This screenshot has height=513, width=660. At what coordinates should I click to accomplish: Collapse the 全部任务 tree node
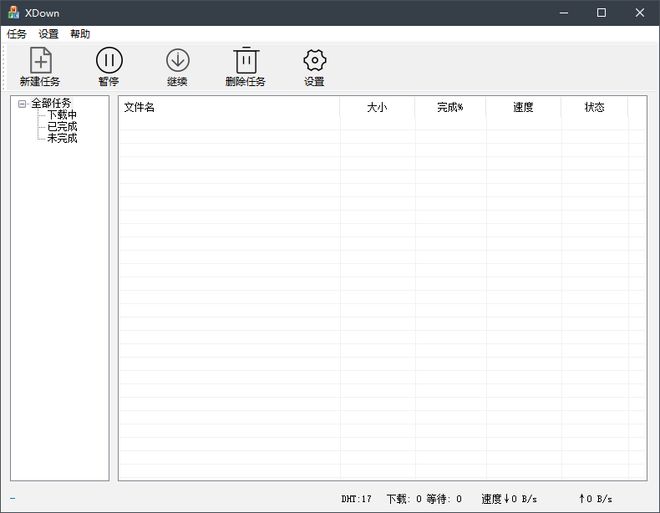pyautogui.click(x=22, y=104)
